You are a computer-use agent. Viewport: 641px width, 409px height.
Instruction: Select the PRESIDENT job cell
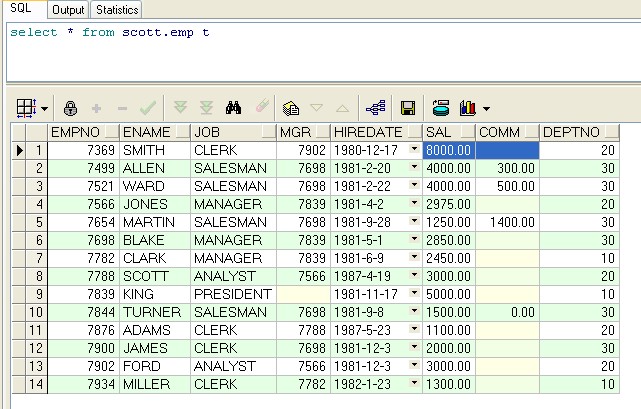tap(233, 294)
